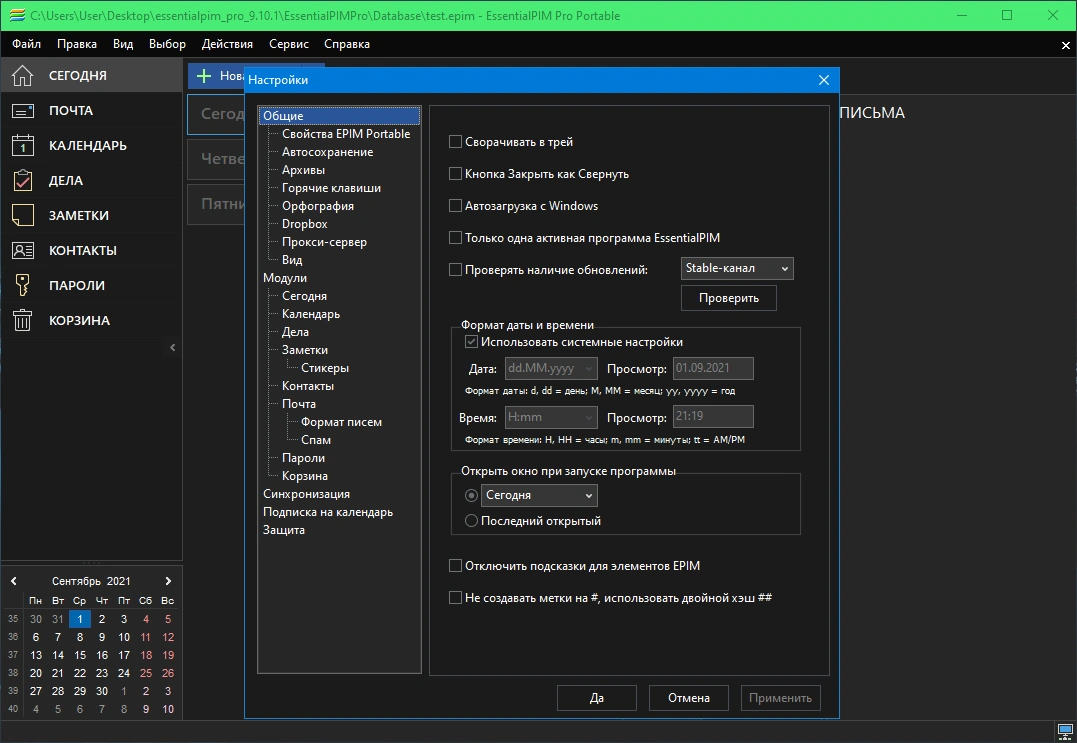Viewport: 1077px width, 743px height.
Task: Click Сентябрь 2021 month header
Action: pyautogui.click(x=91, y=581)
